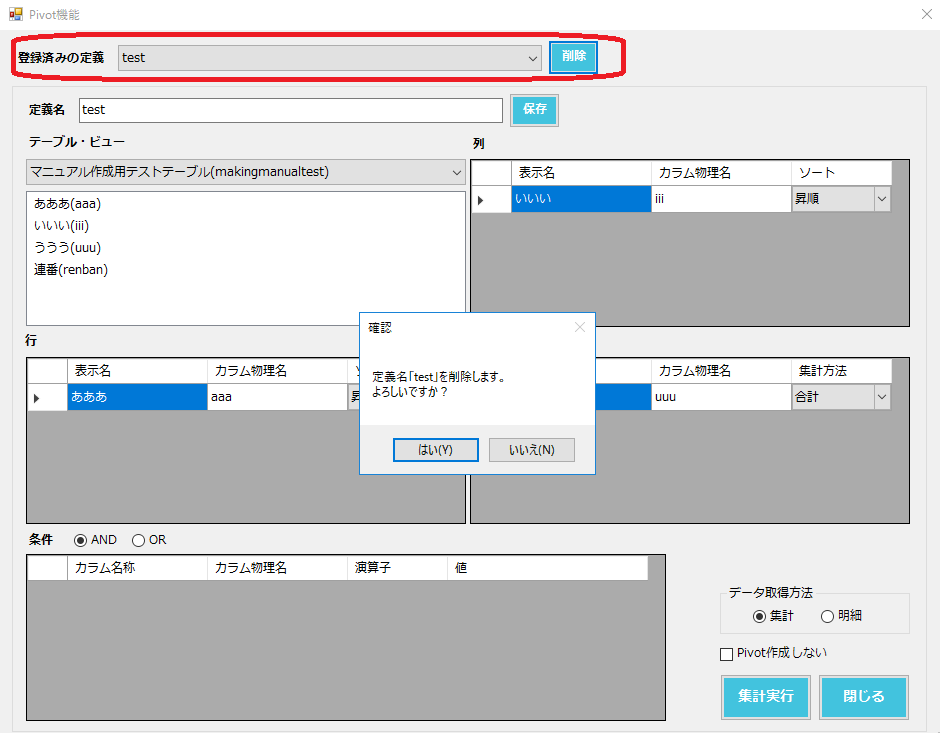The image size is (940, 733).
Task: Close the Pivot機能 window
Action: 926,14
